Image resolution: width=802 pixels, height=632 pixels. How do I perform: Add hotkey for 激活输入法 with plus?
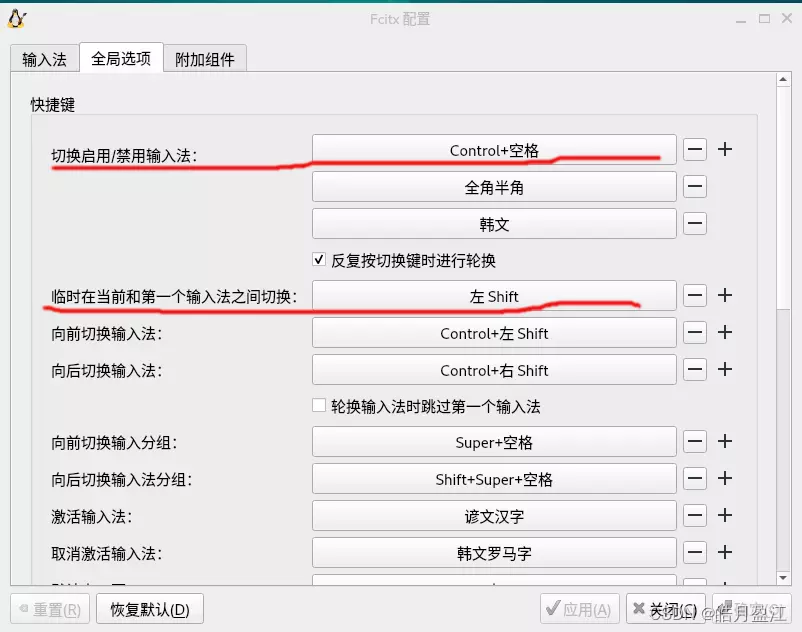(725, 514)
